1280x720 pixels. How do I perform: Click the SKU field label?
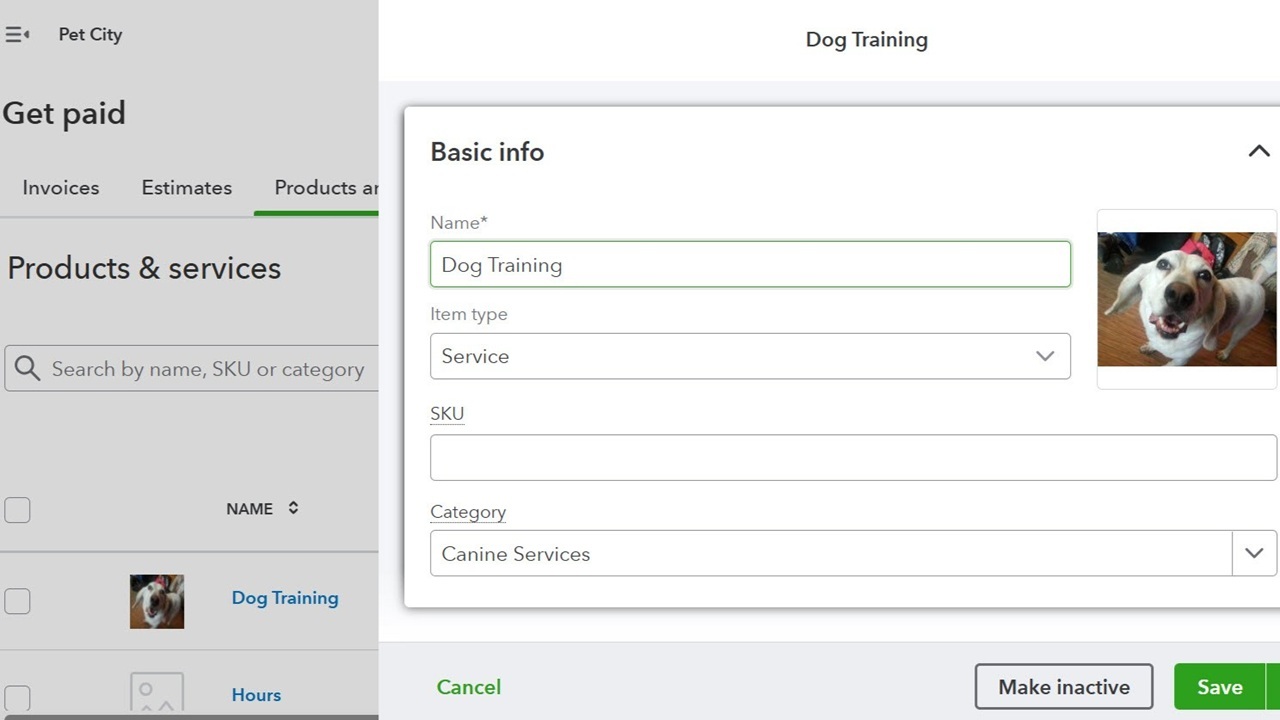click(x=447, y=414)
